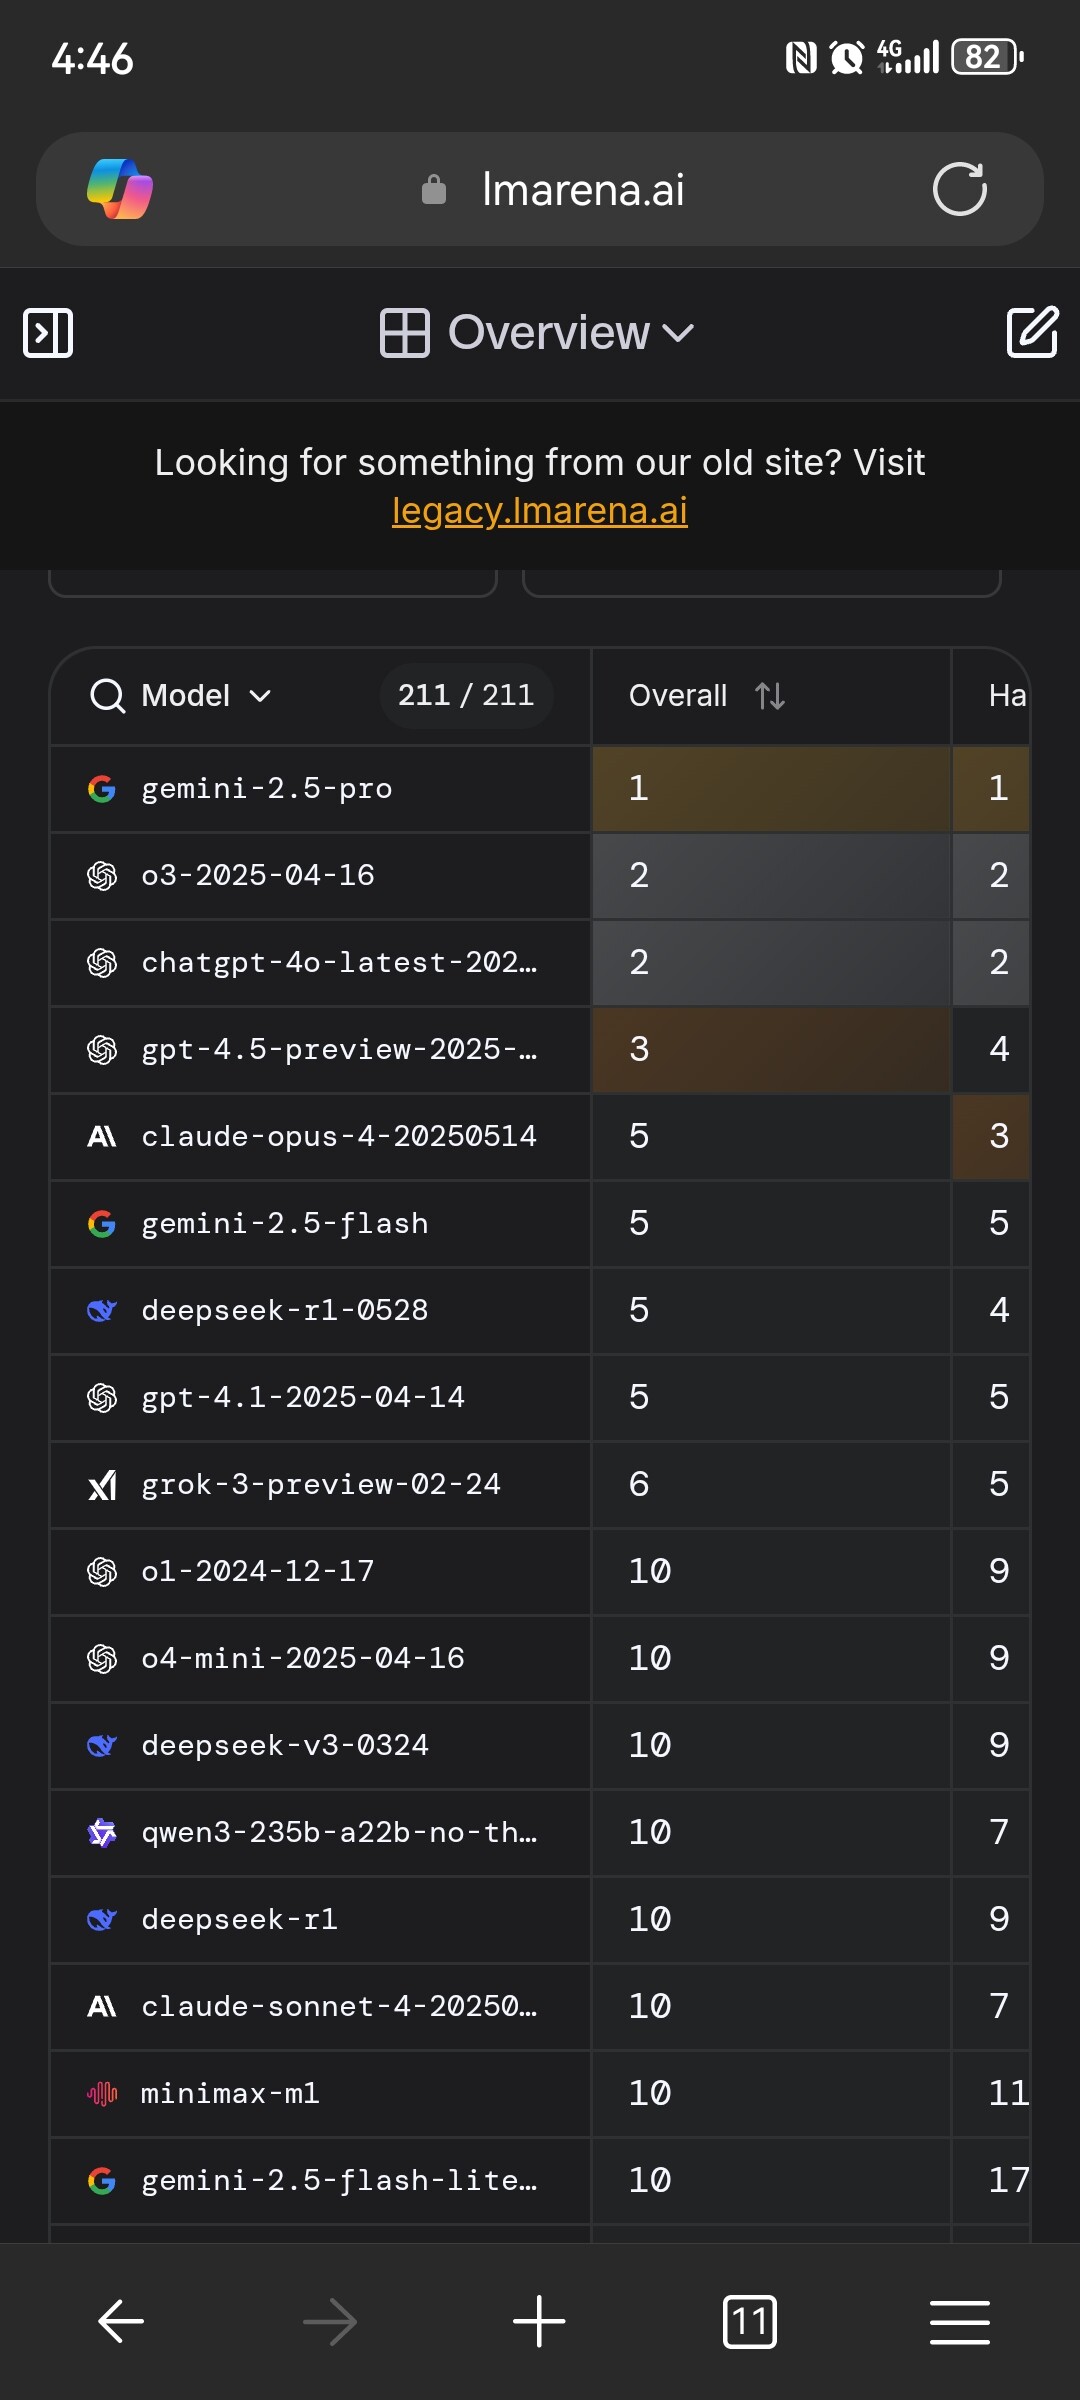Screen dimensions: 1080x2400
Task: Open the legacy.lmarena.ai link
Action: coord(539,510)
